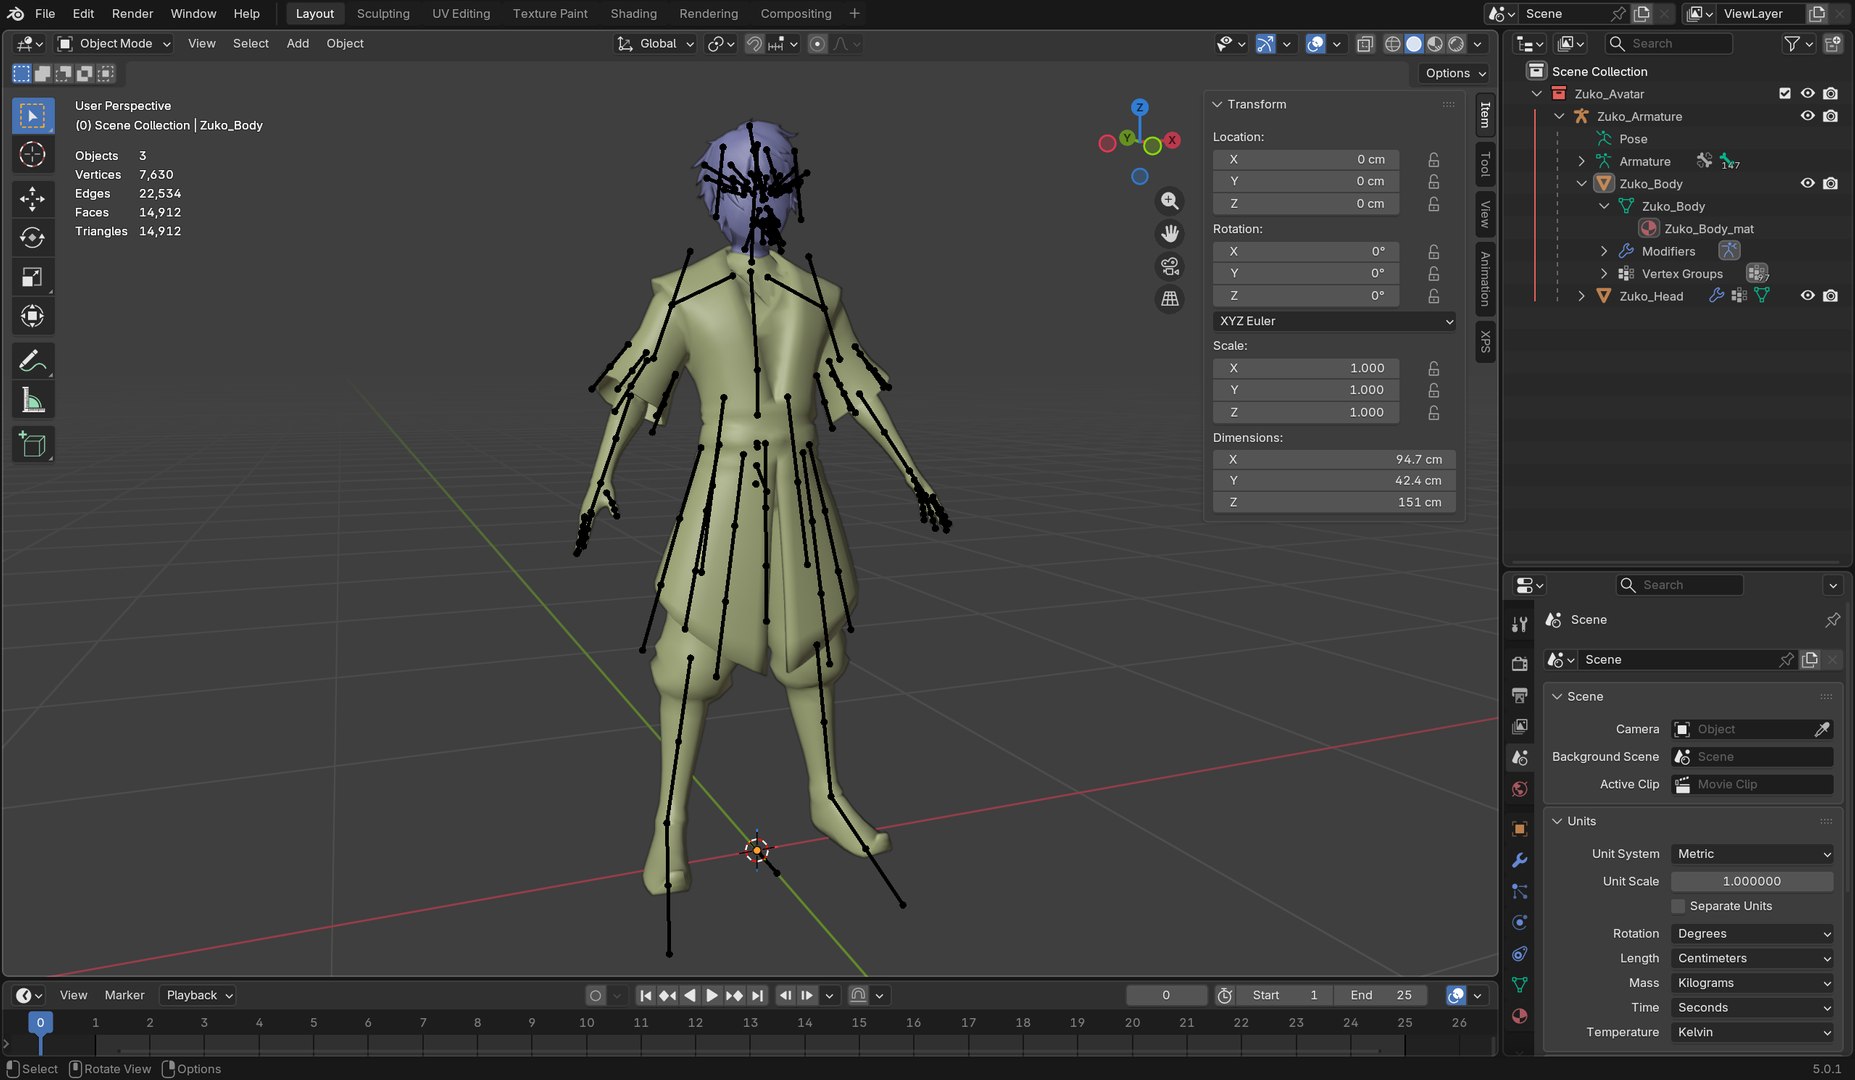Screen dimensions: 1855x1080
Task: Collapse the Transform panel
Action: (x=1217, y=104)
